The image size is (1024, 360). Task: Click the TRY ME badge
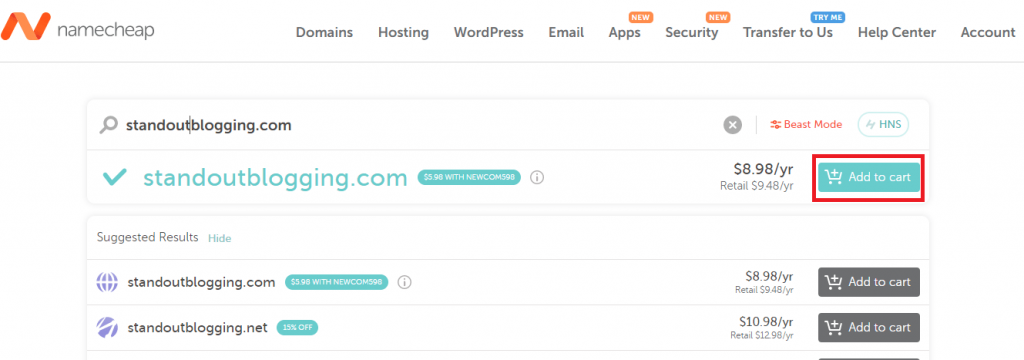click(x=828, y=17)
